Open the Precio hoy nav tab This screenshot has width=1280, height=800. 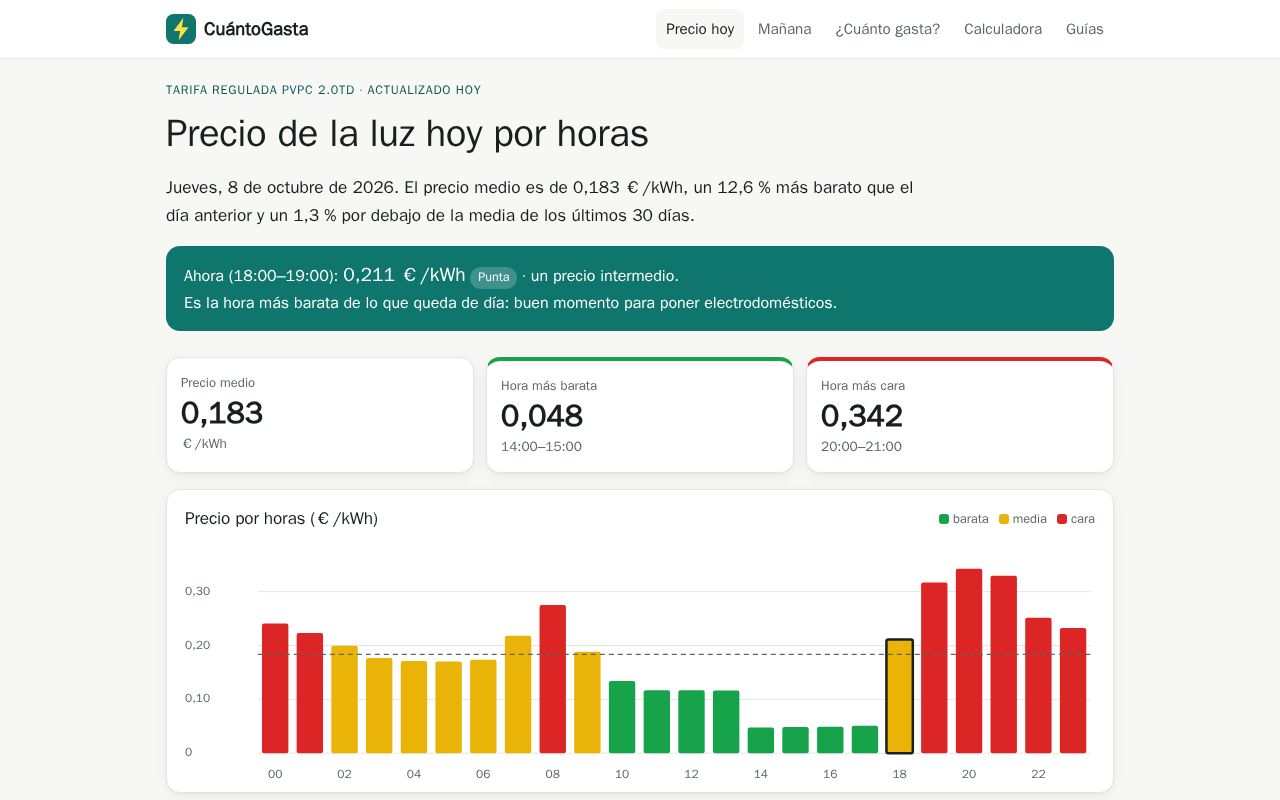(x=700, y=29)
